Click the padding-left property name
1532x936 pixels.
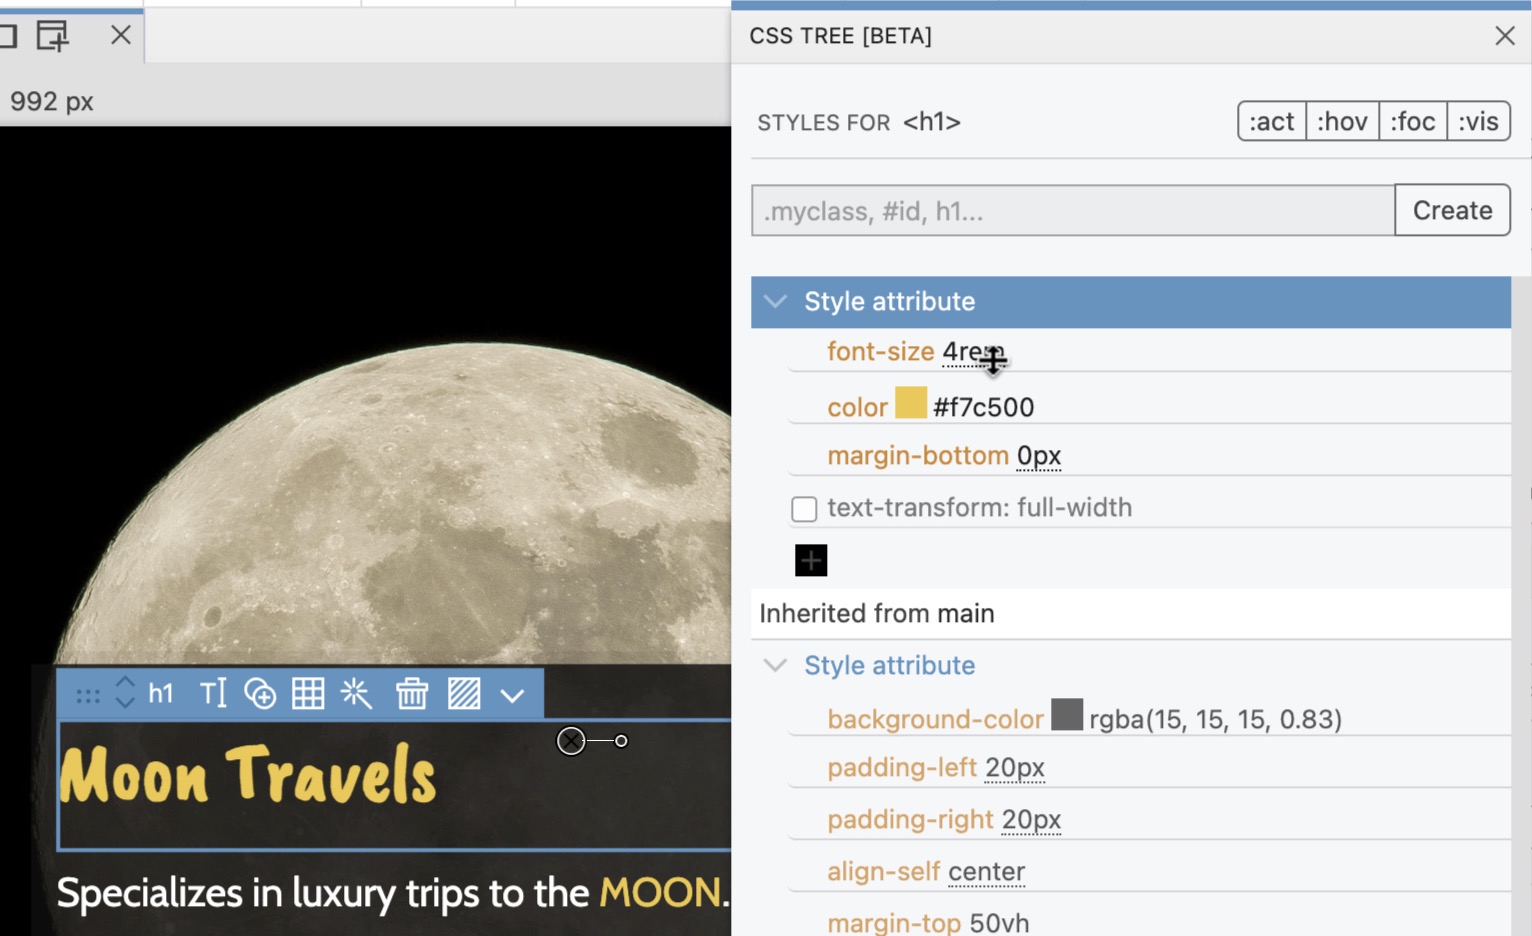pyautogui.click(x=901, y=767)
